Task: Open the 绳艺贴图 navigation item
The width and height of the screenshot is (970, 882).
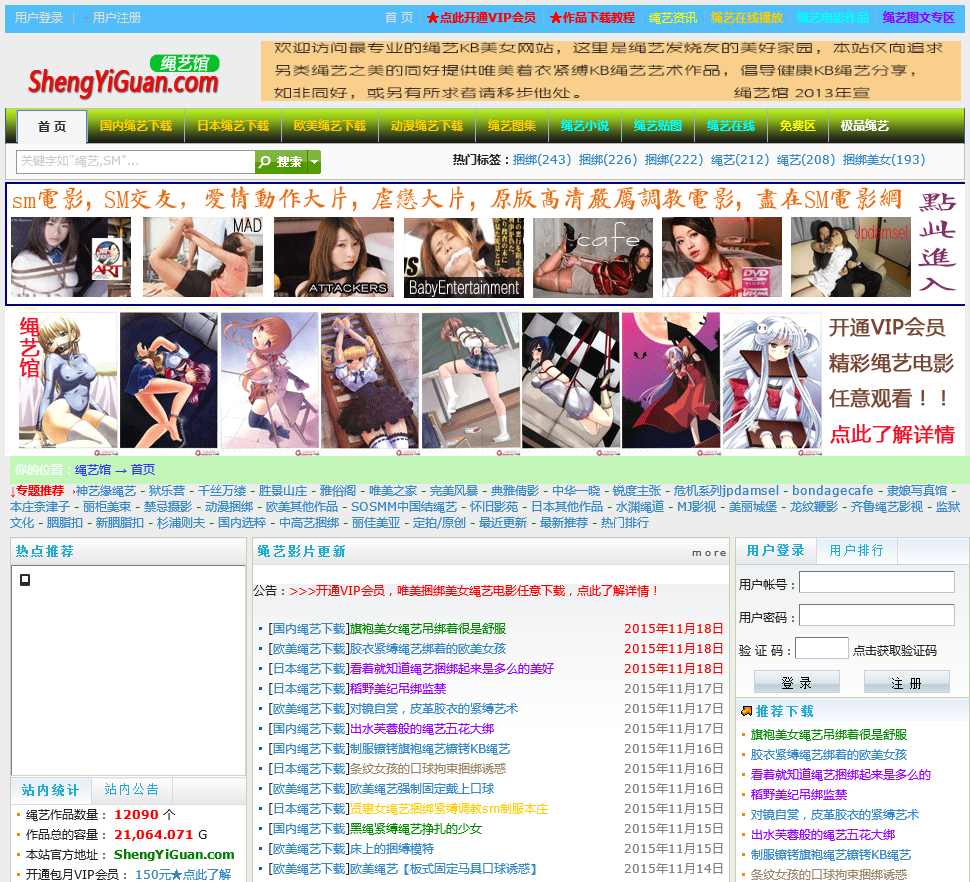Action: [x=658, y=126]
